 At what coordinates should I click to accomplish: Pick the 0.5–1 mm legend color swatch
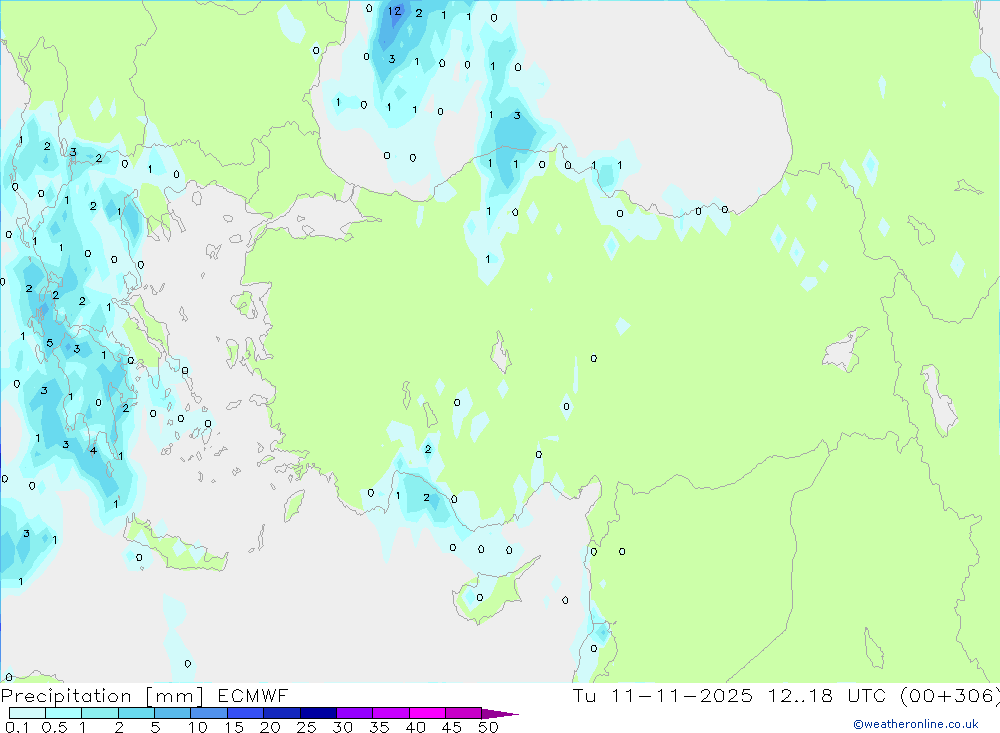pyautogui.click(x=63, y=713)
